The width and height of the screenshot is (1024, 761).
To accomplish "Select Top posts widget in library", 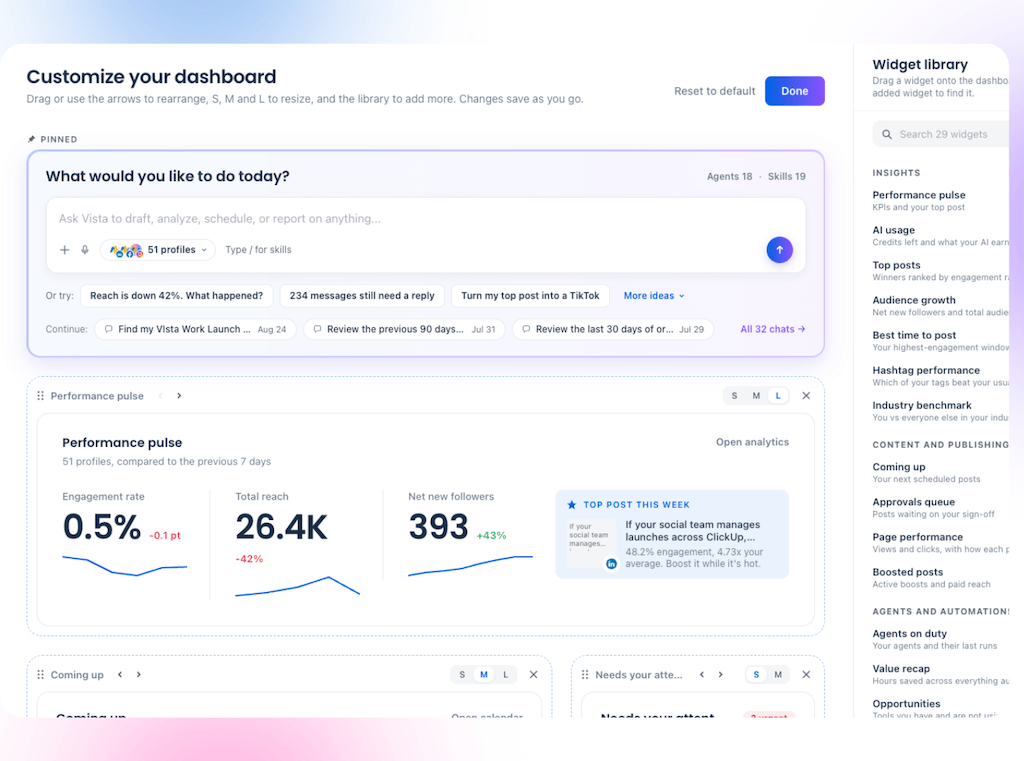I will pyautogui.click(x=940, y=271).
